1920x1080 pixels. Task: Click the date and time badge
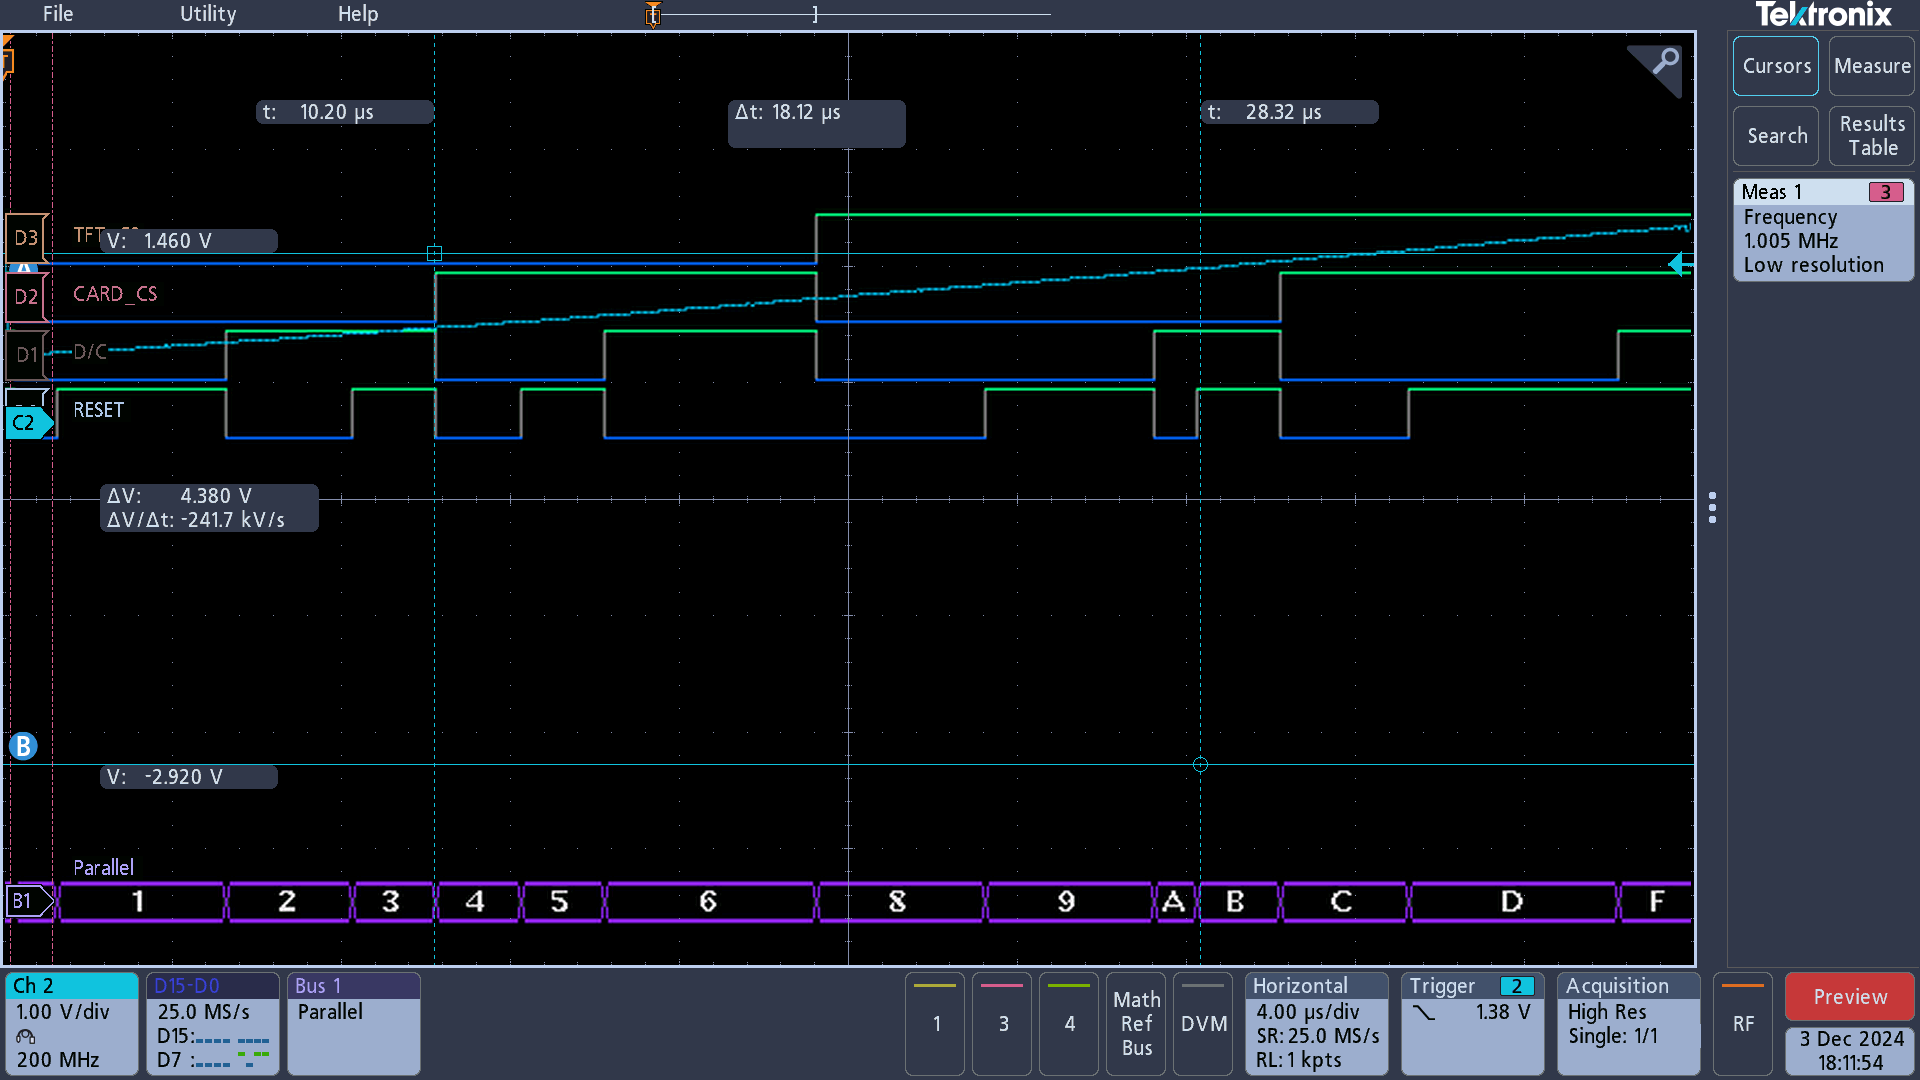point(1850,1051)
